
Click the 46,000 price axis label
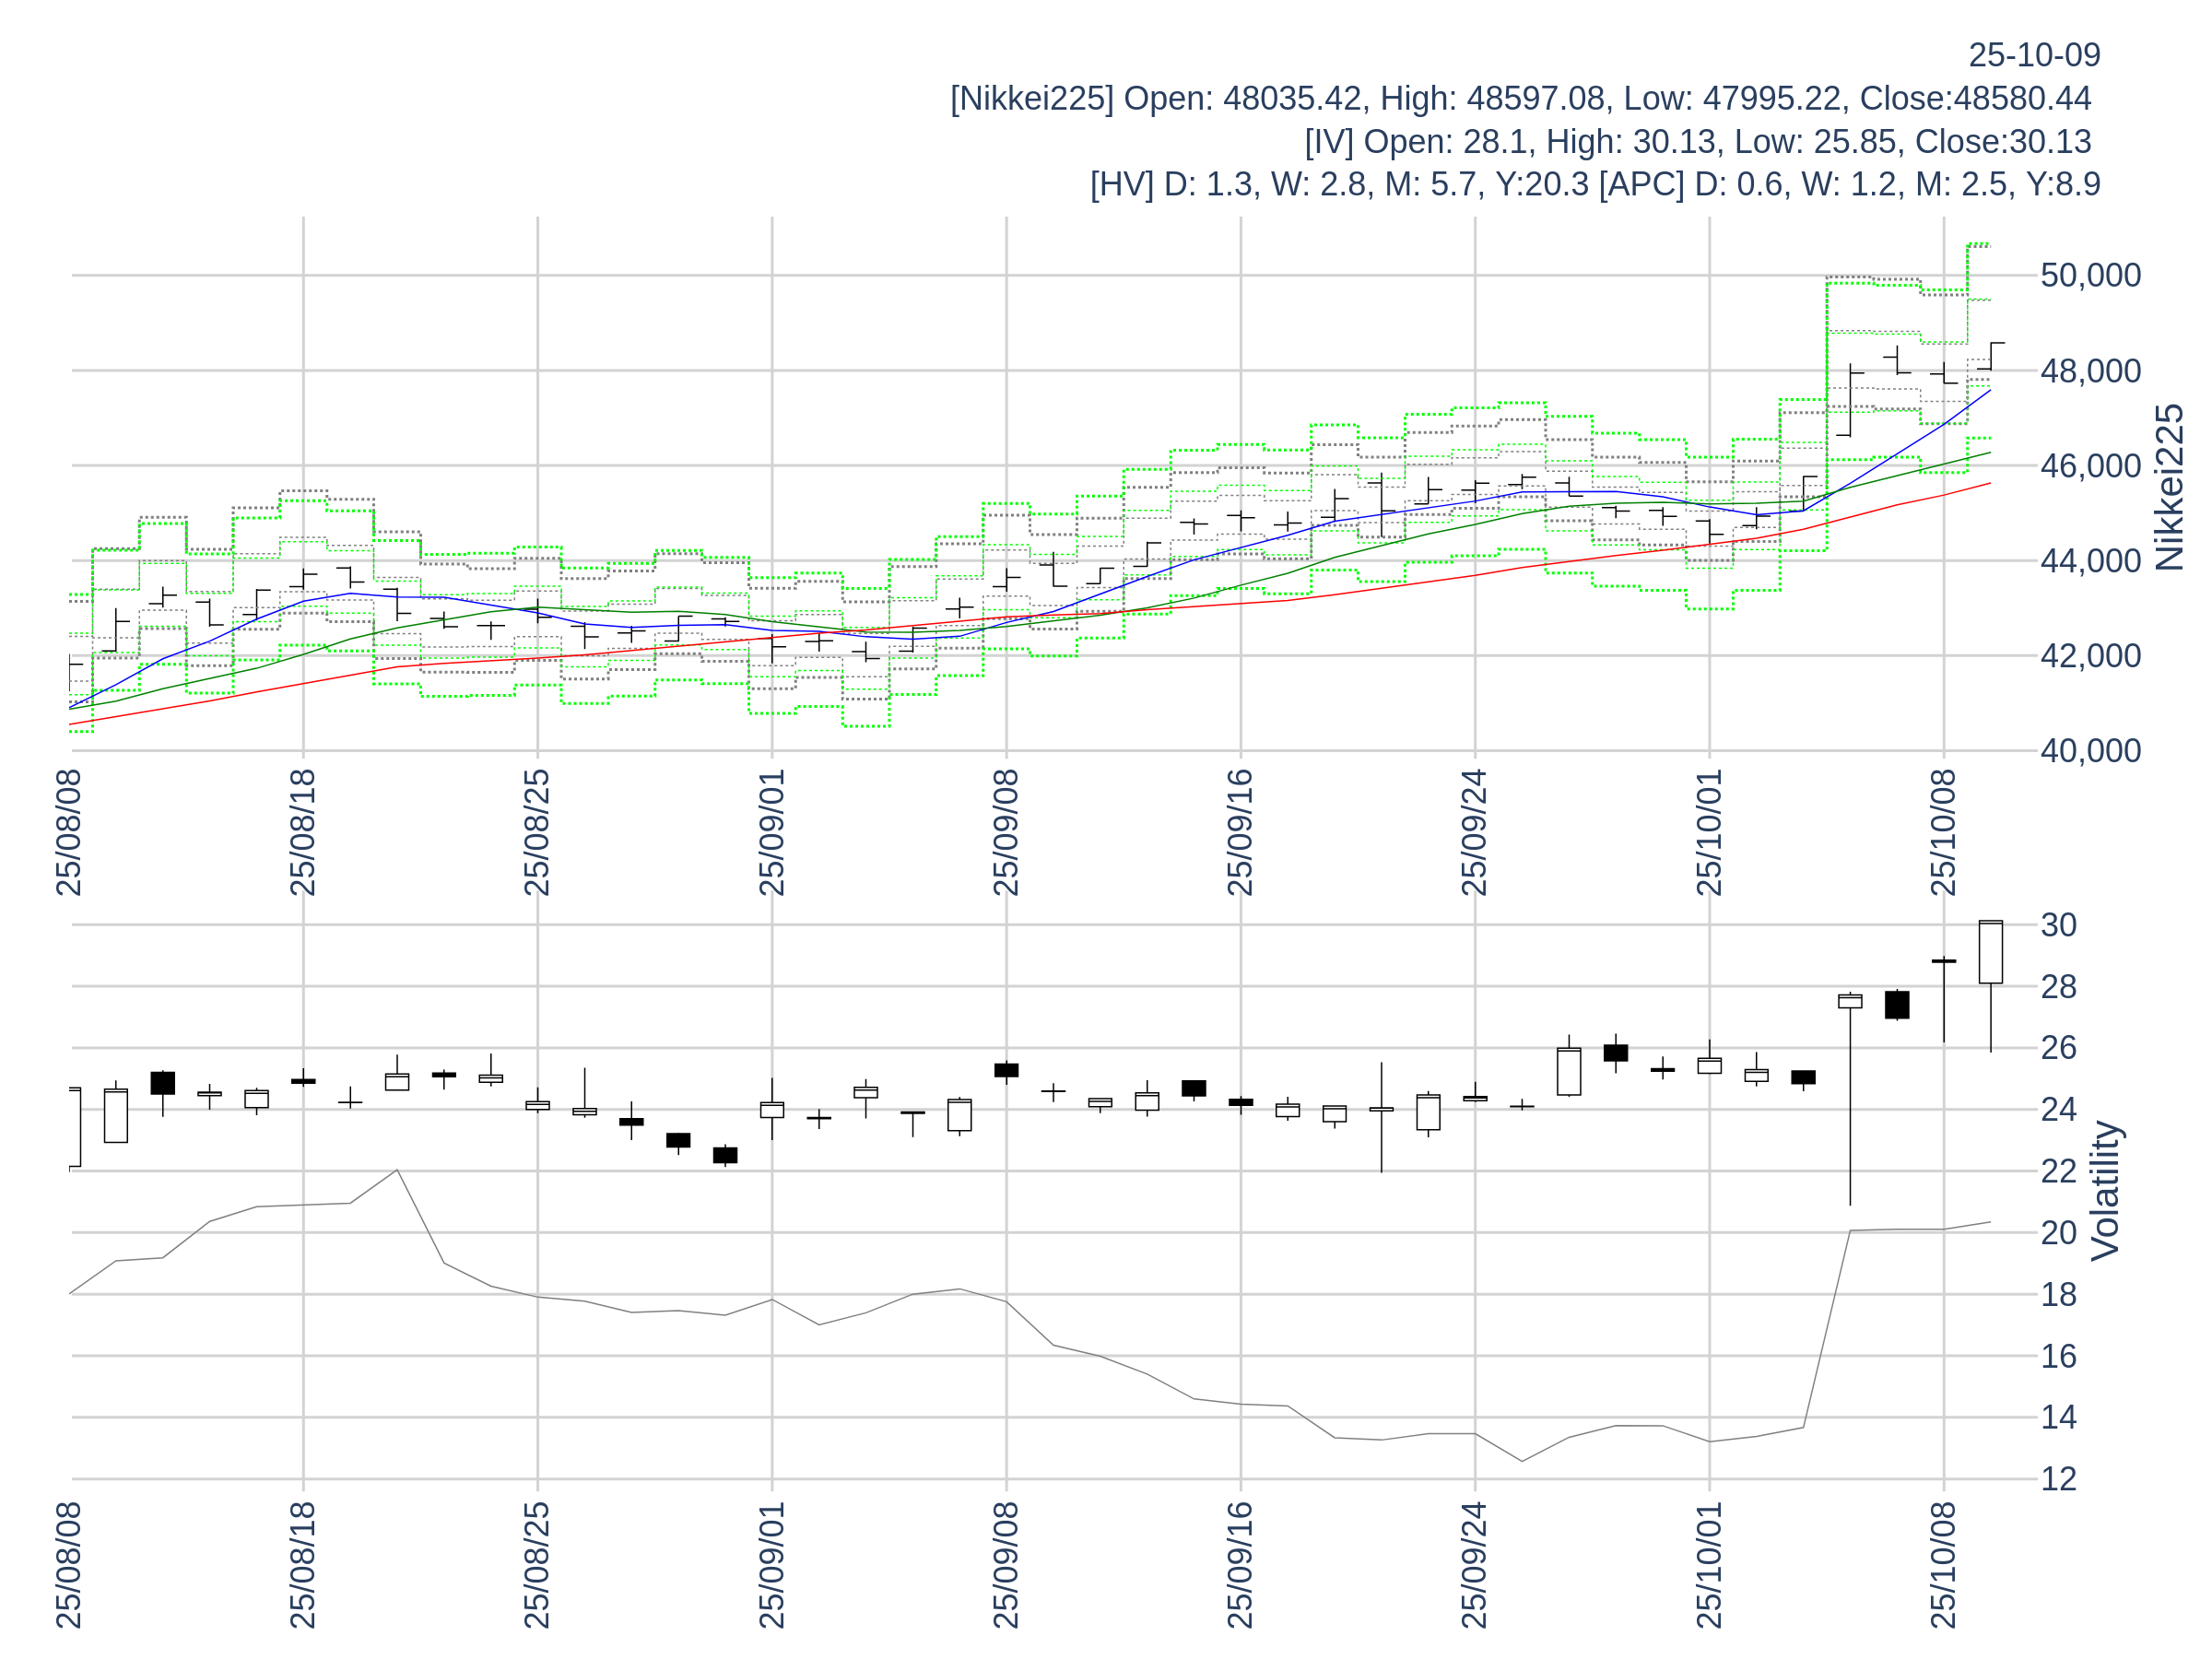2089,466
